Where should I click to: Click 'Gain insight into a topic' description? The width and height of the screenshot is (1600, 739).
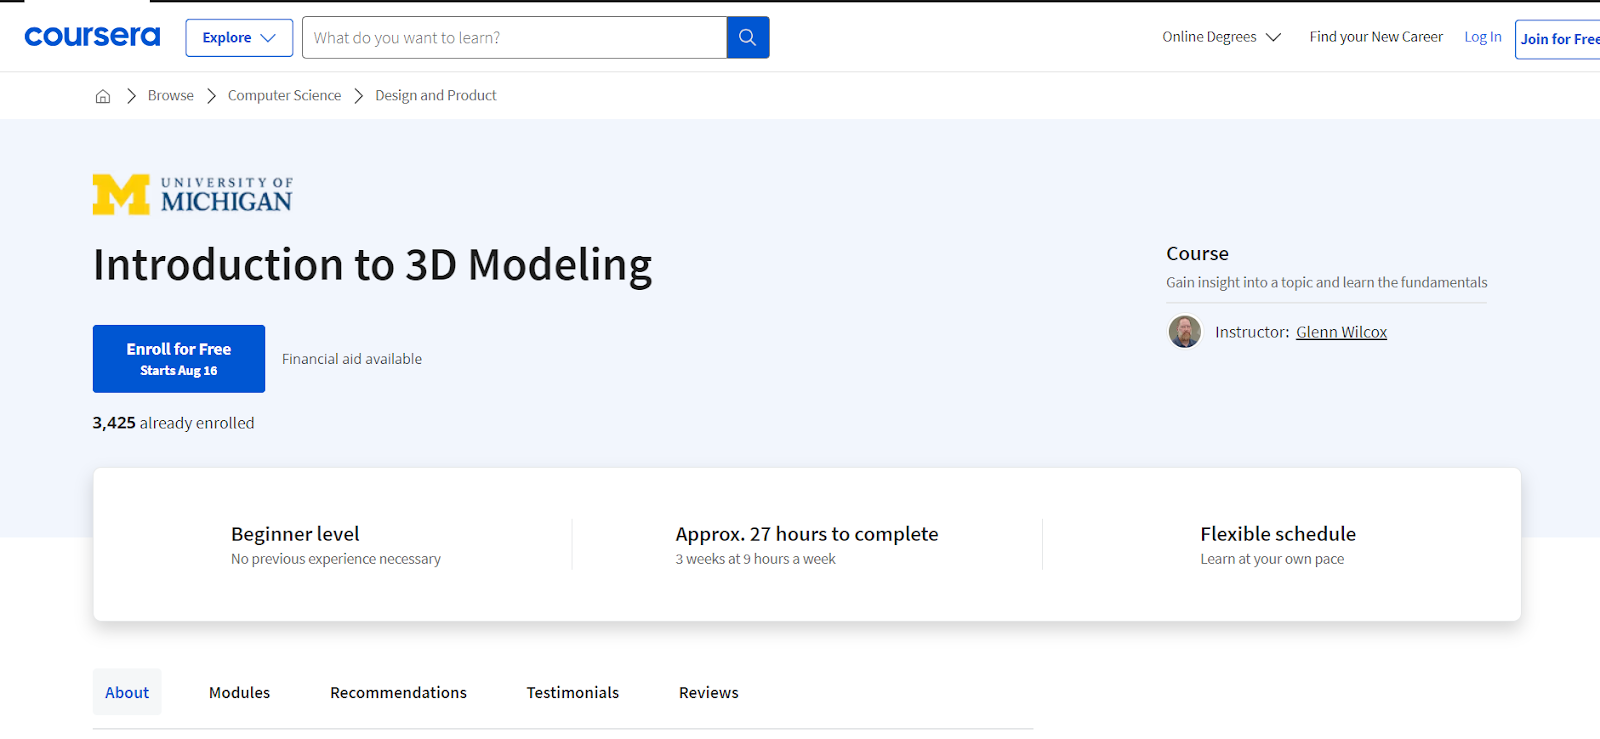(x=1326, y=282)
